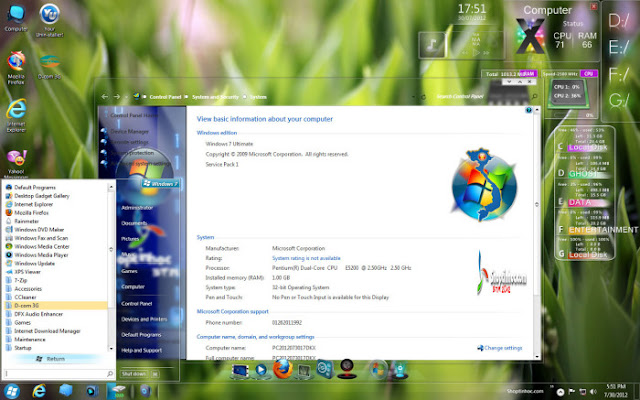
Task: Expand the highlighted D-com 3G folder
Action: pyautogui.click(x=56, y=305)
